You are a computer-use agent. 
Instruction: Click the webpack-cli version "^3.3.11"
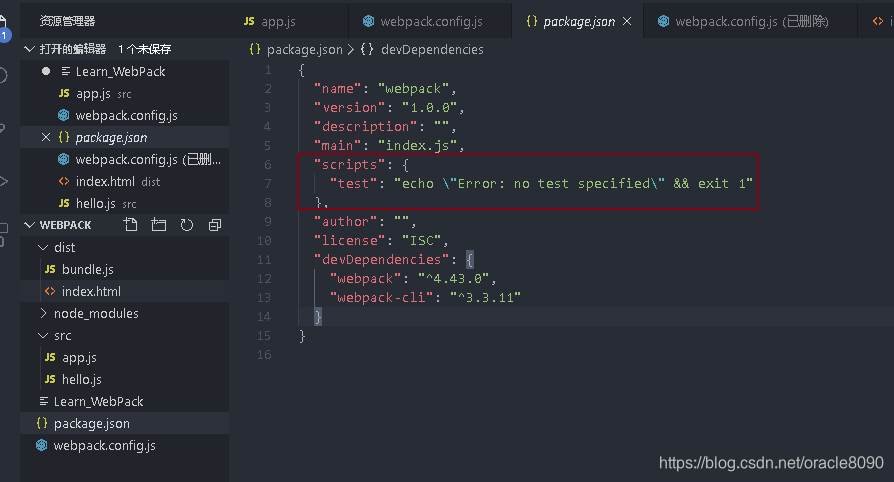tap(485, 297)
